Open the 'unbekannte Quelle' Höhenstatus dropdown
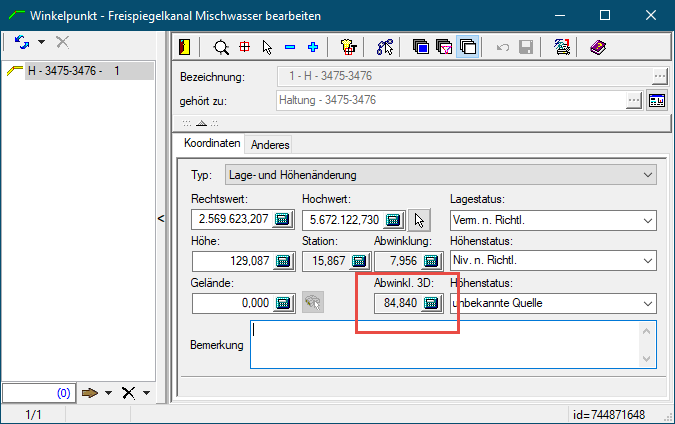Viewport: 675px width, 424px height. pos(647,303)
